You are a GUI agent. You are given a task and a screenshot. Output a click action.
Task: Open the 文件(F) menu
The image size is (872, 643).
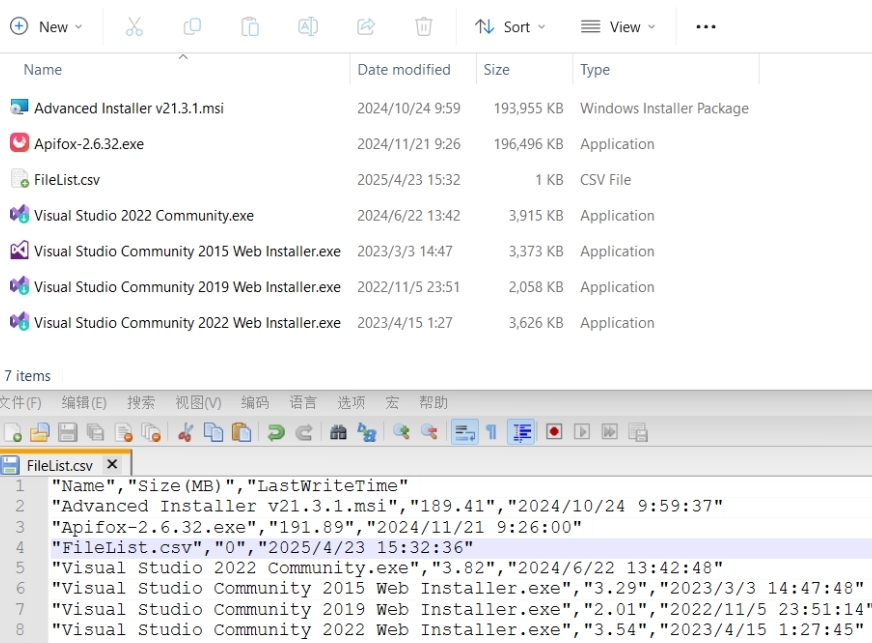pos(20,402)
